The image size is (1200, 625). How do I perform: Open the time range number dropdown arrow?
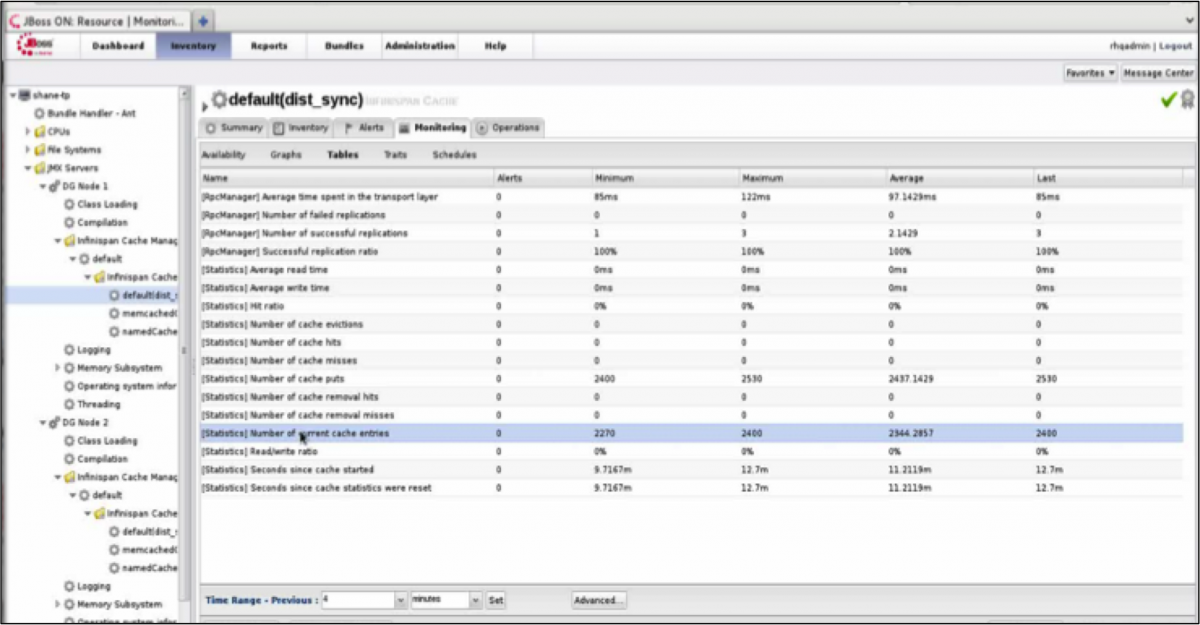coord(401,600)
